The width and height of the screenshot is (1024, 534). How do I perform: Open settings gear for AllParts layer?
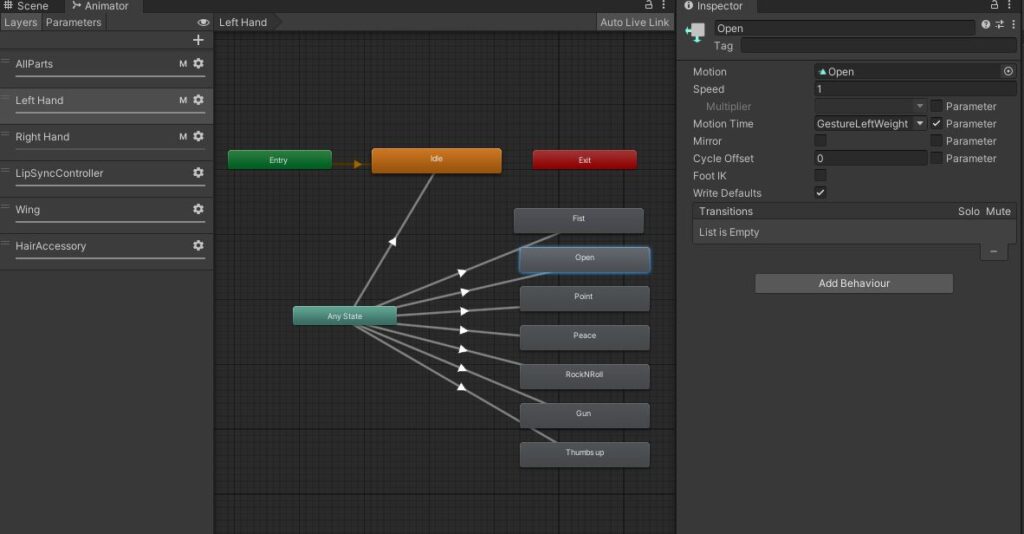click(x=198, y=64)
